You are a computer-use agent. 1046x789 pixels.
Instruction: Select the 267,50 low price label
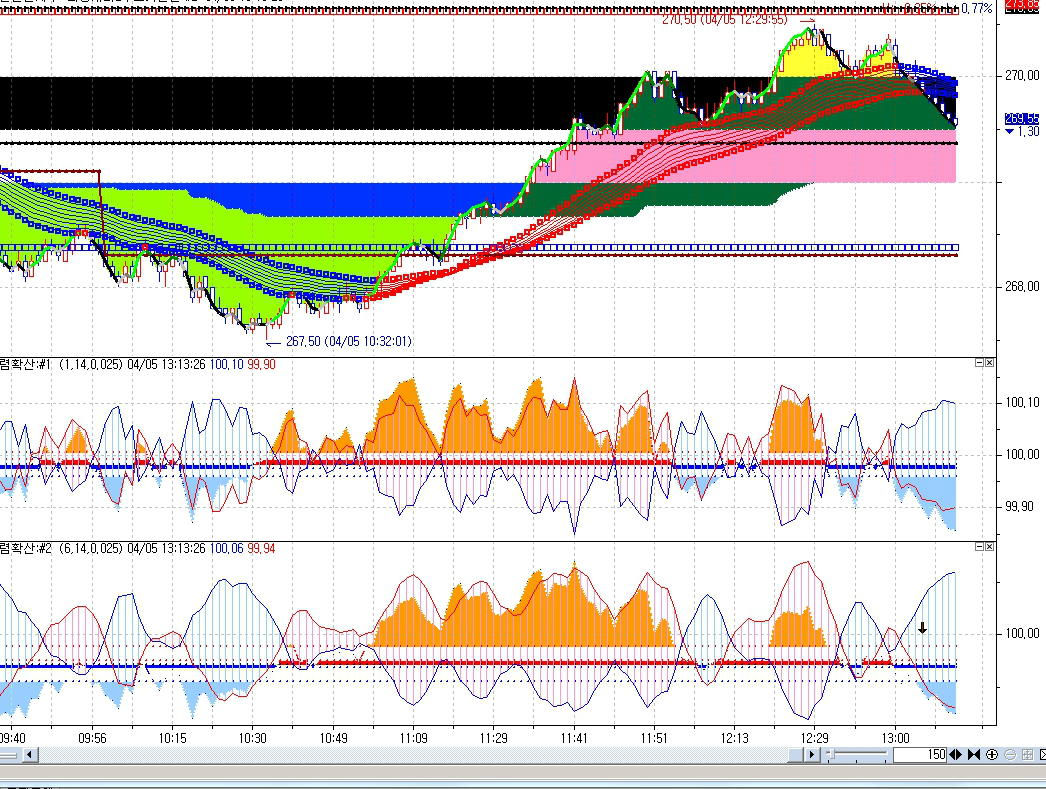pyautogui.click(x=348, y=341)
